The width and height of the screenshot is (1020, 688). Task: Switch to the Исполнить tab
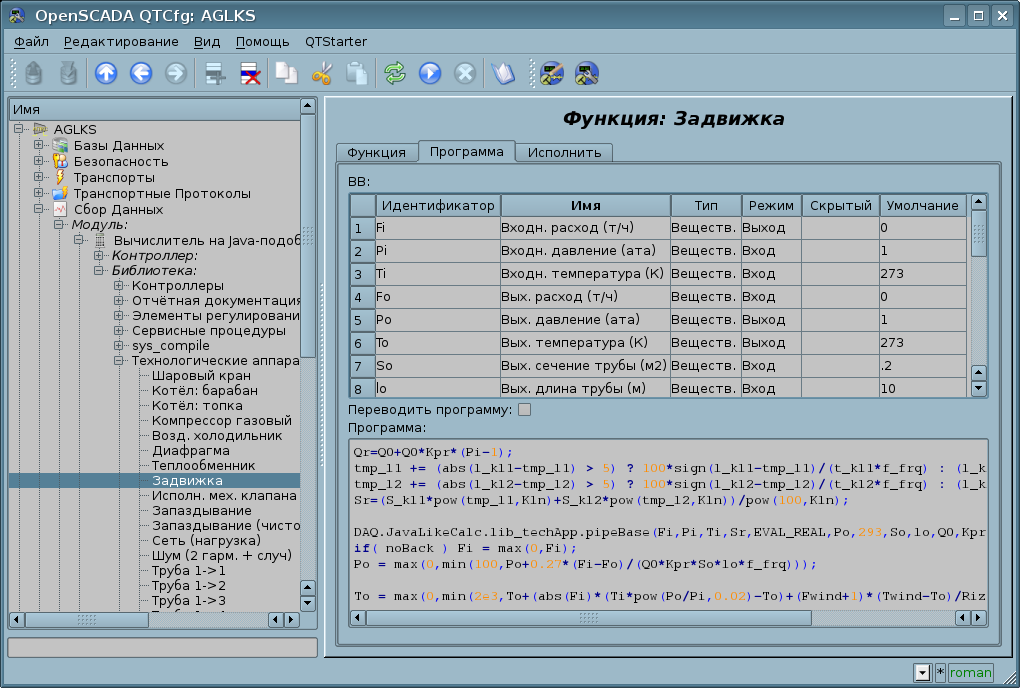[x=564, y=152]
